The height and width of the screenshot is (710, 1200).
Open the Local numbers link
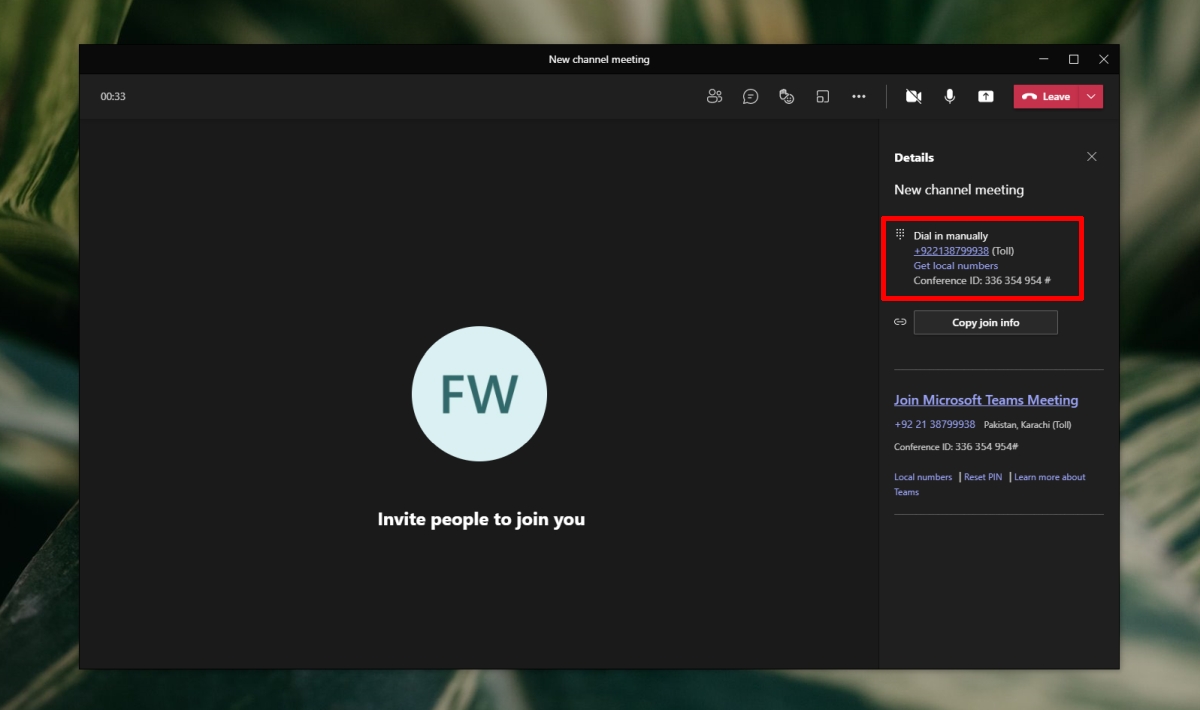tap(923, 477)
